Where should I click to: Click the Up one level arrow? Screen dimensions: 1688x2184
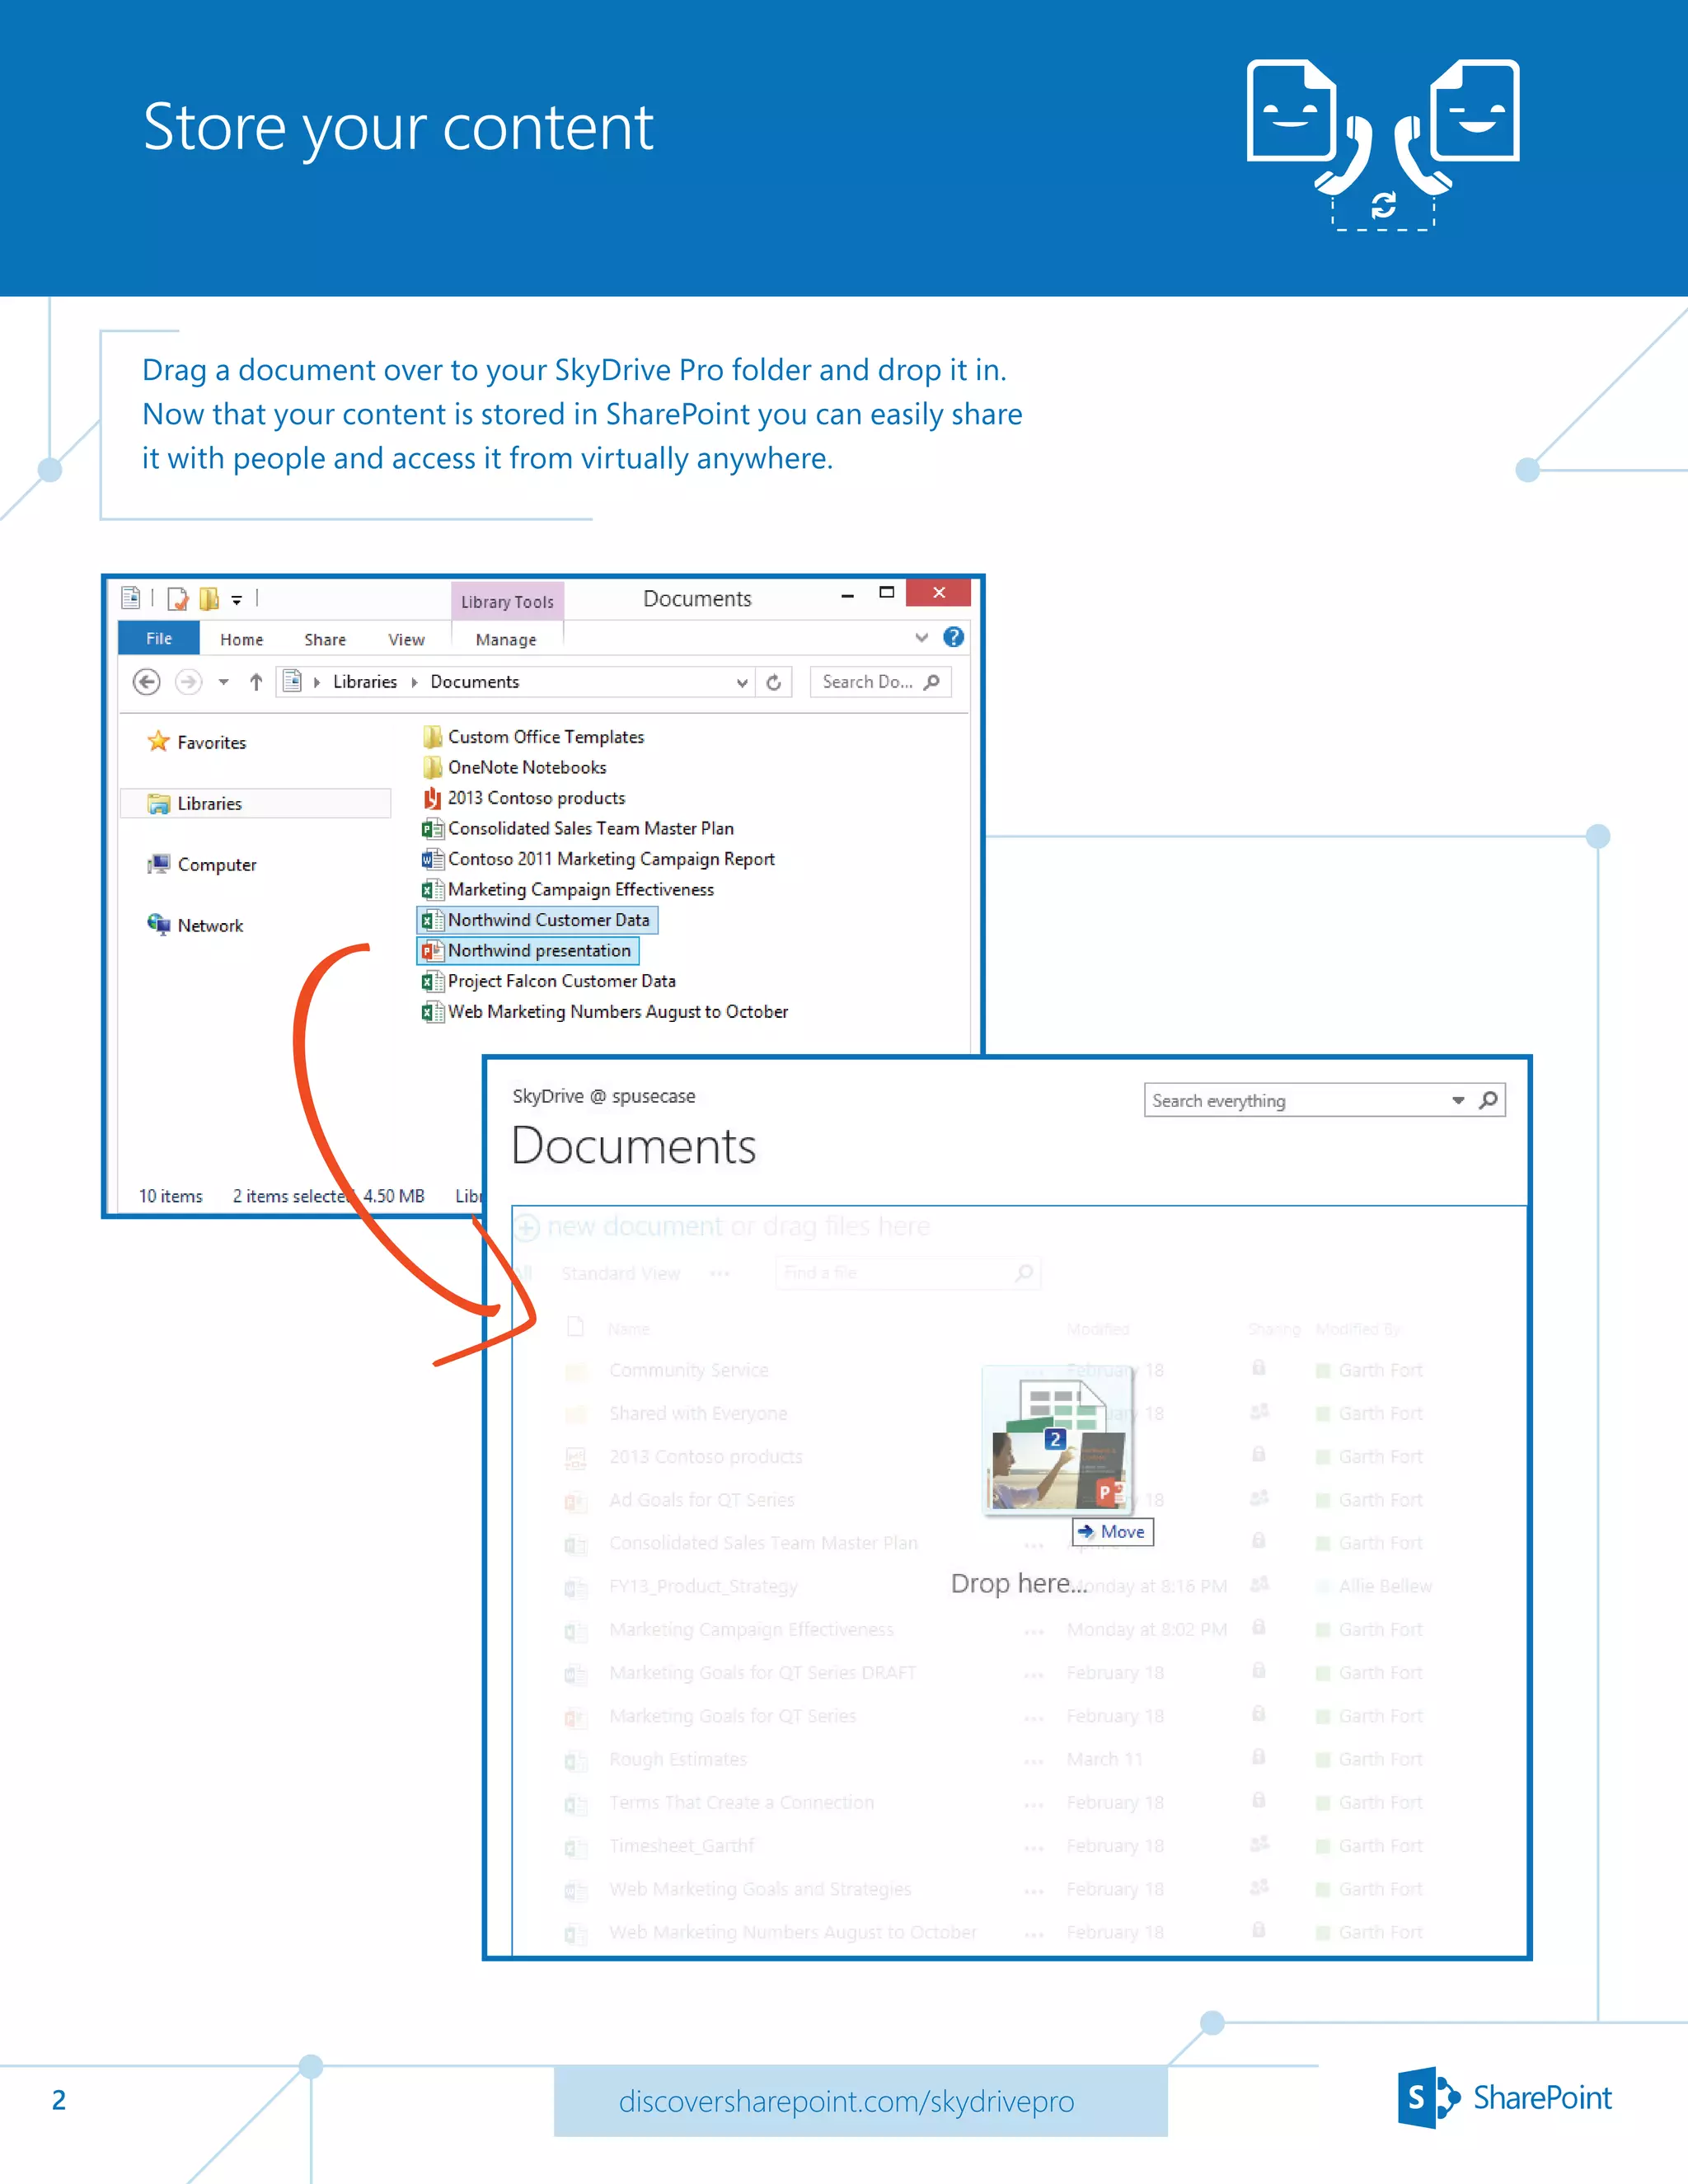tap(256, 682)
